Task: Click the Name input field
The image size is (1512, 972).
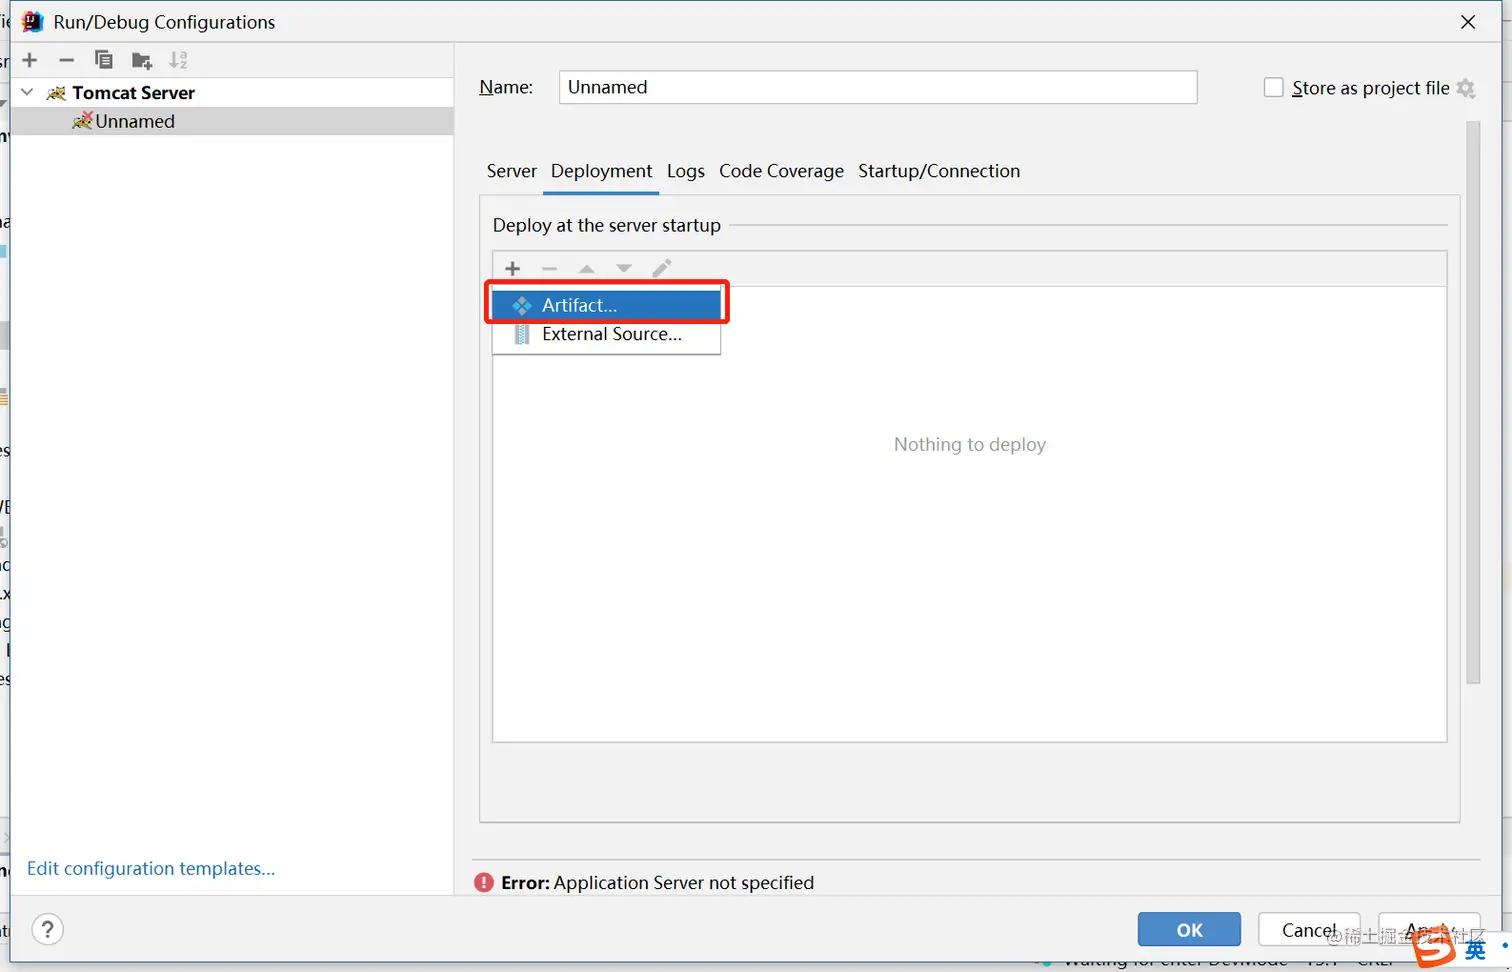Action: click(x=877, y=87)
